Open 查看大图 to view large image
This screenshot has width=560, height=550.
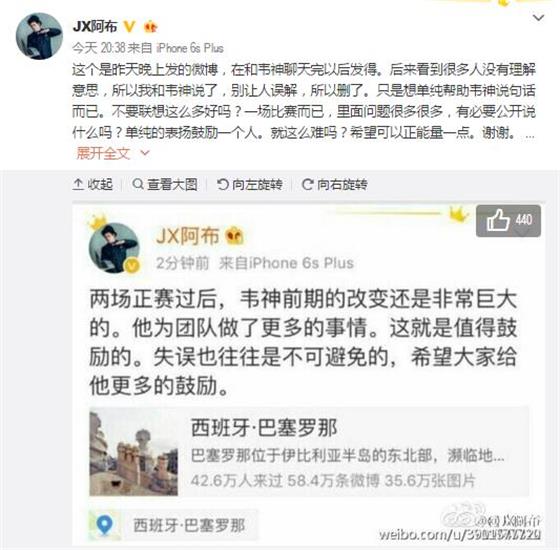click(x=165, y=184)
